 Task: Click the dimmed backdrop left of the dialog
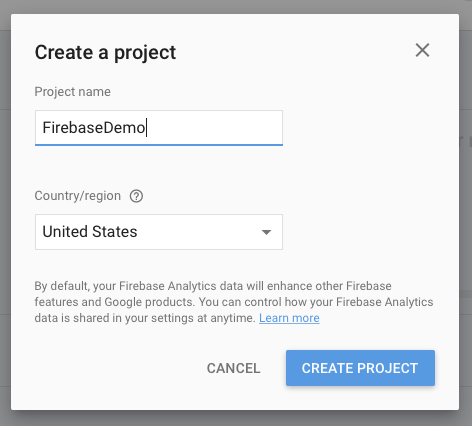pyautogui.click(x=5, y=213)
